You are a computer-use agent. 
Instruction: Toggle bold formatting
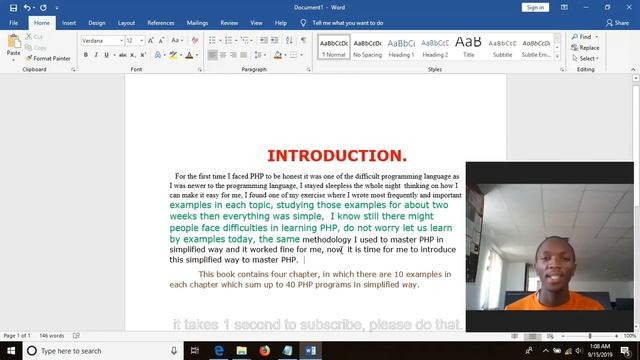pyautogui.click(x=86, y=55)
